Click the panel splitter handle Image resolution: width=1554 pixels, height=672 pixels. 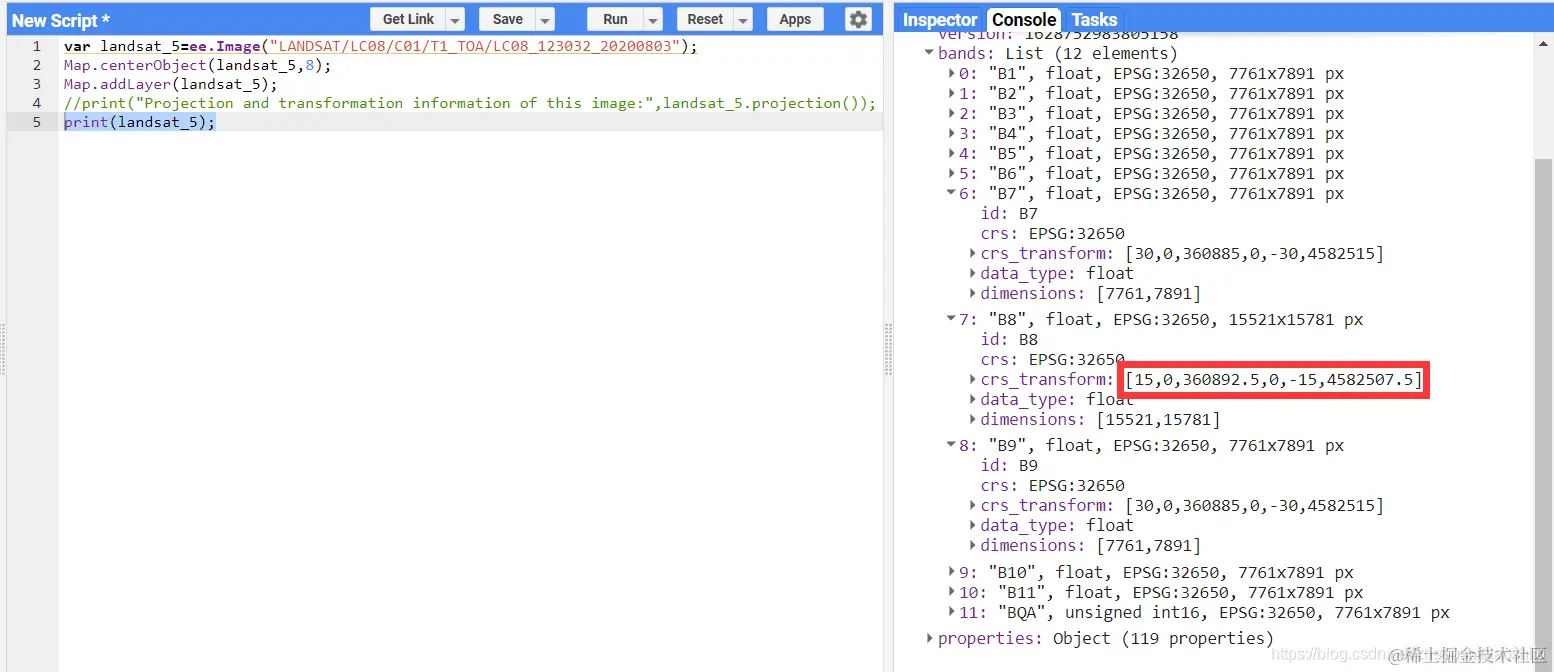click(888, 348)
